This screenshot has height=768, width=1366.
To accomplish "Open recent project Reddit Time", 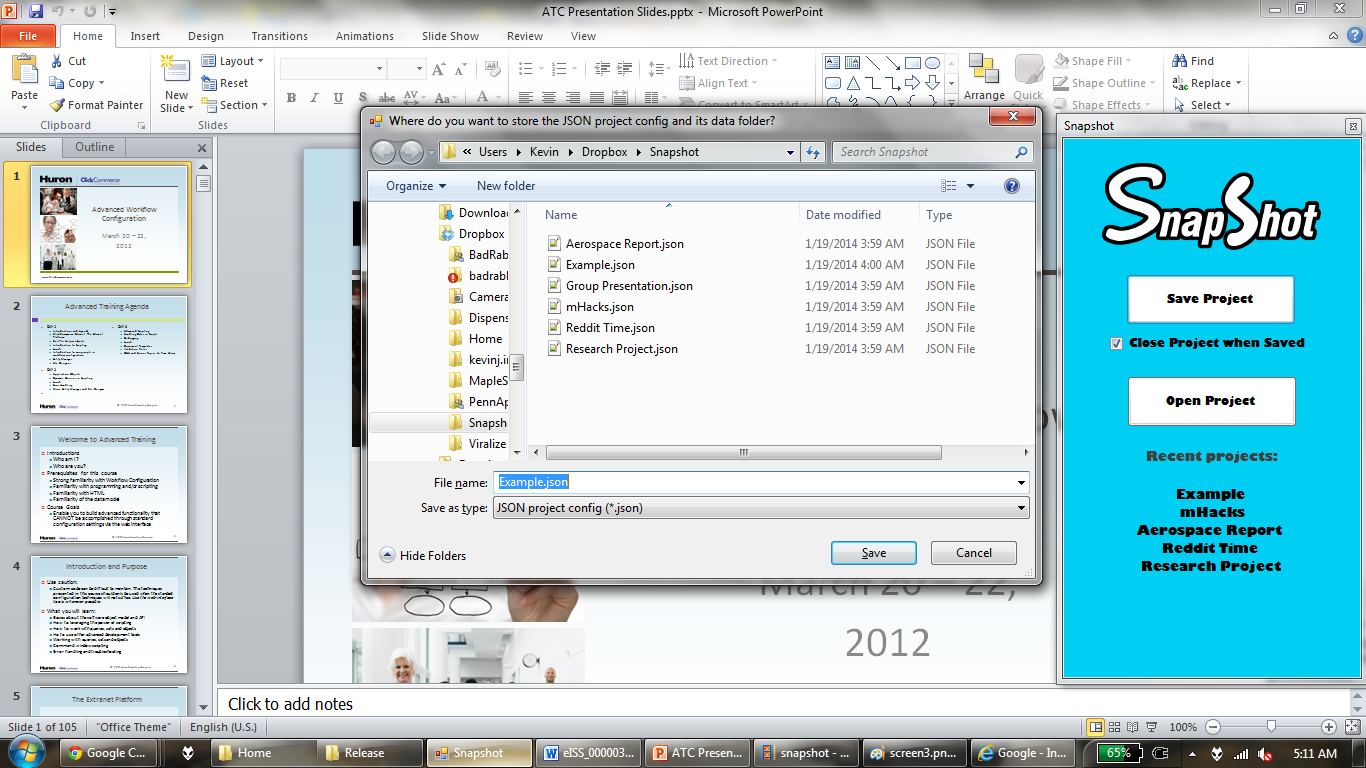I will tap(1210, 548).
